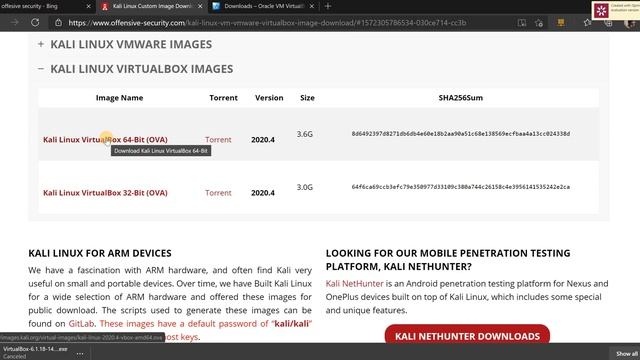The height and width of the screenshot is (360, 640).
Task: Click the canceled VirtualBox exe download item
Action: [x=35, y=352]
